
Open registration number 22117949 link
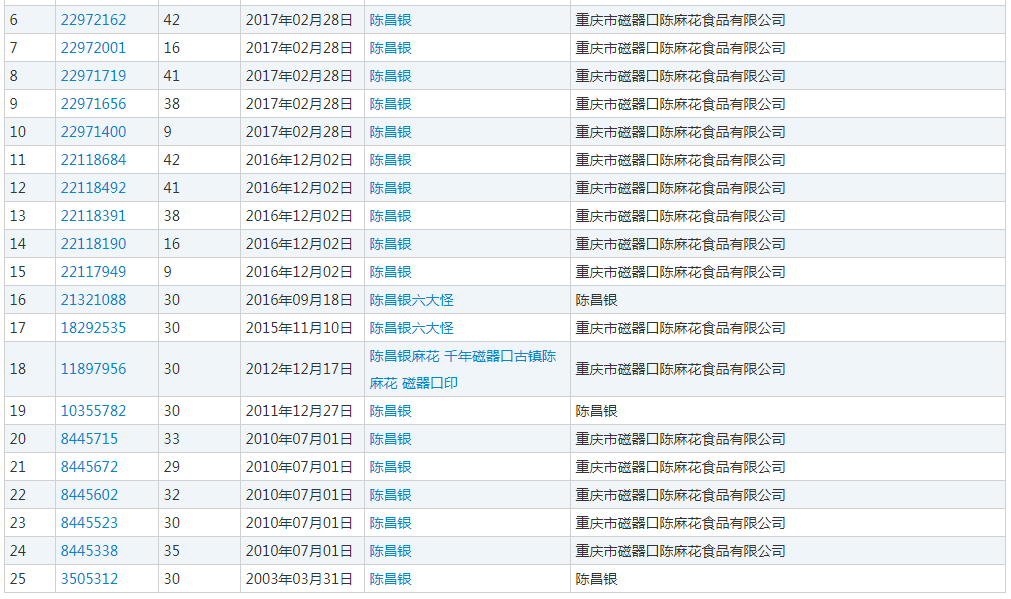(93, 271)
